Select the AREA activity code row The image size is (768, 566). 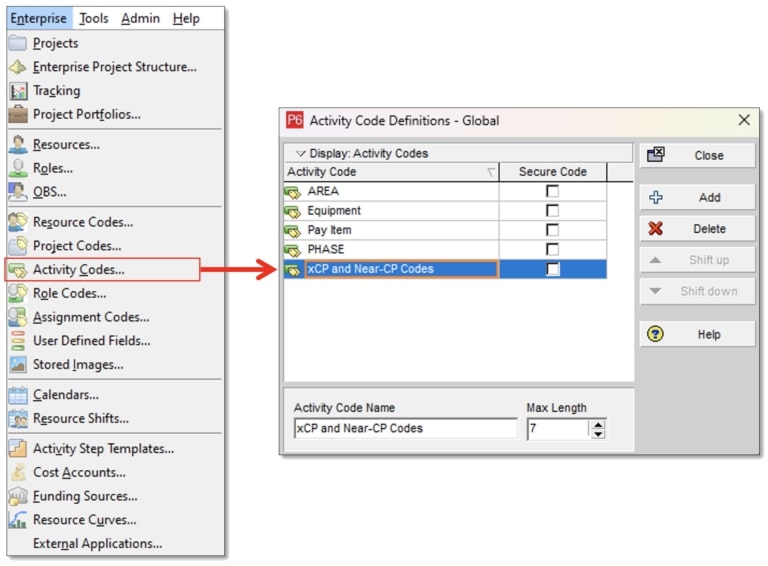click(445, 191)
